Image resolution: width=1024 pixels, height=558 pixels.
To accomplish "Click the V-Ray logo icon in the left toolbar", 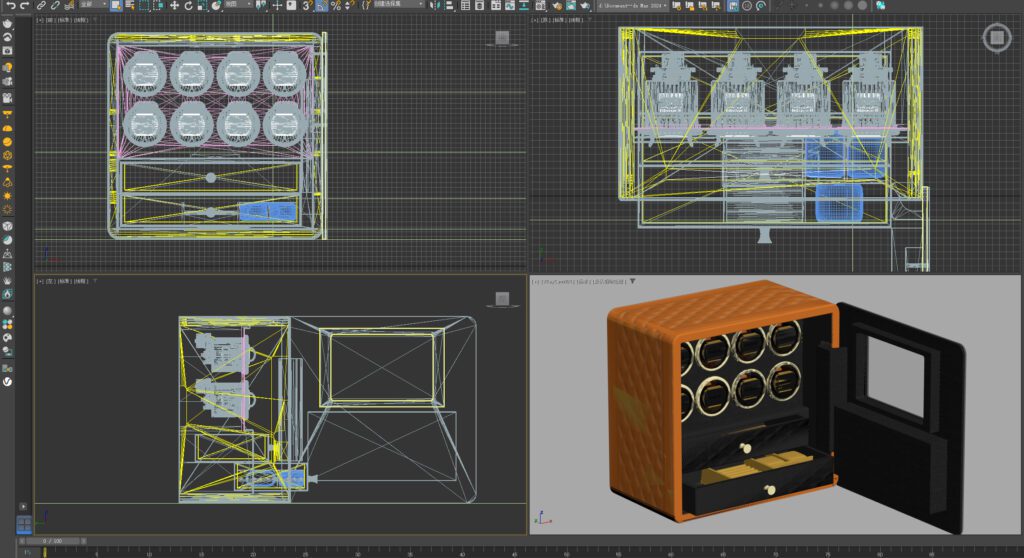I will pyautogui.click(x=7, y=380).
